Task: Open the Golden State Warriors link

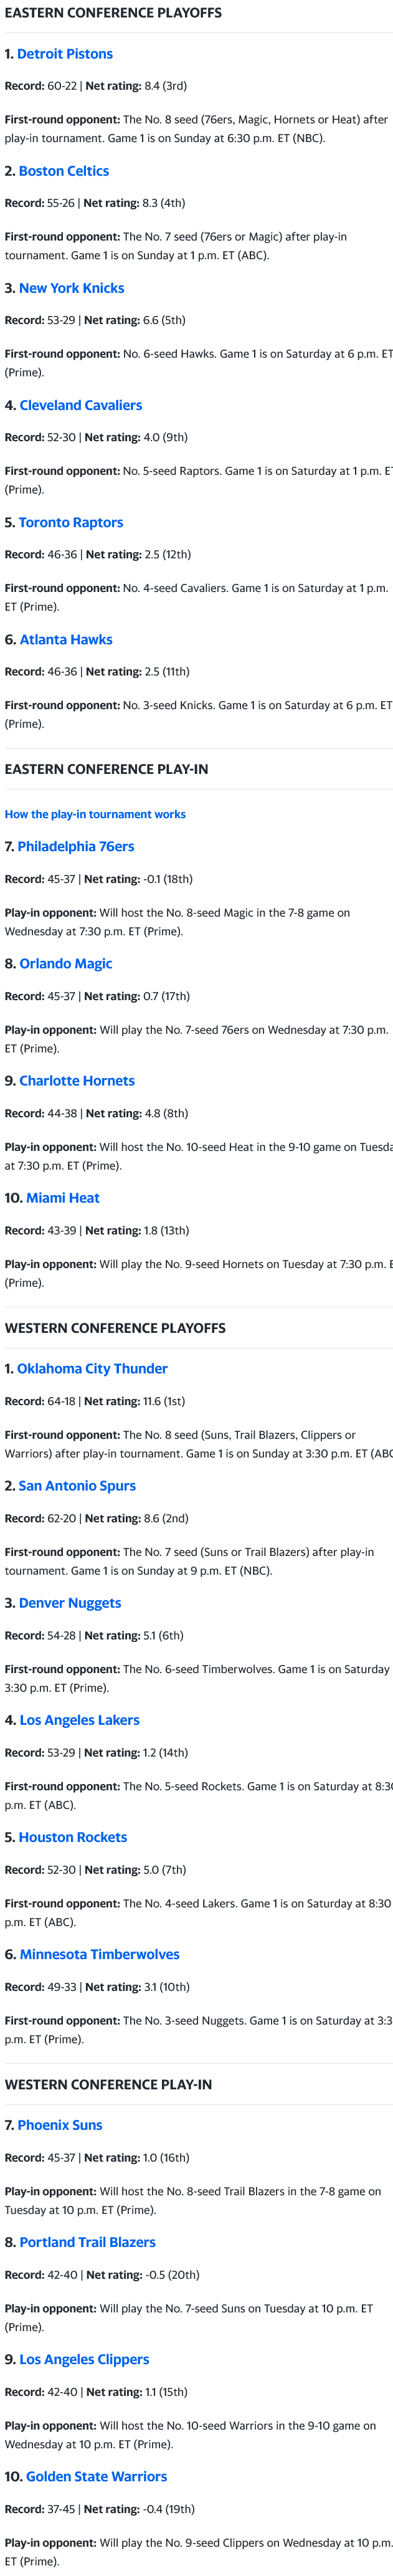Action: coord(96,2476)
